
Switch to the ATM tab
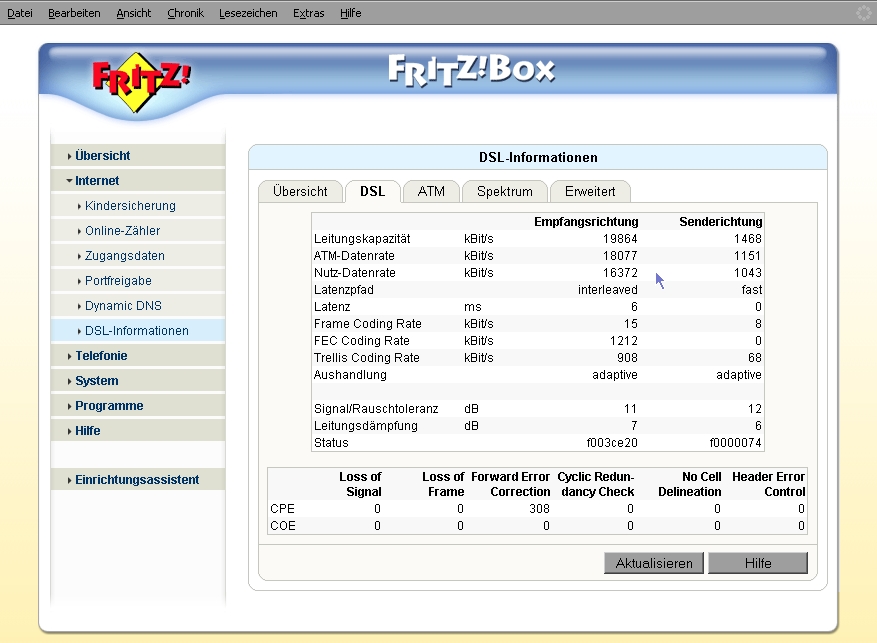coord(431,191)
